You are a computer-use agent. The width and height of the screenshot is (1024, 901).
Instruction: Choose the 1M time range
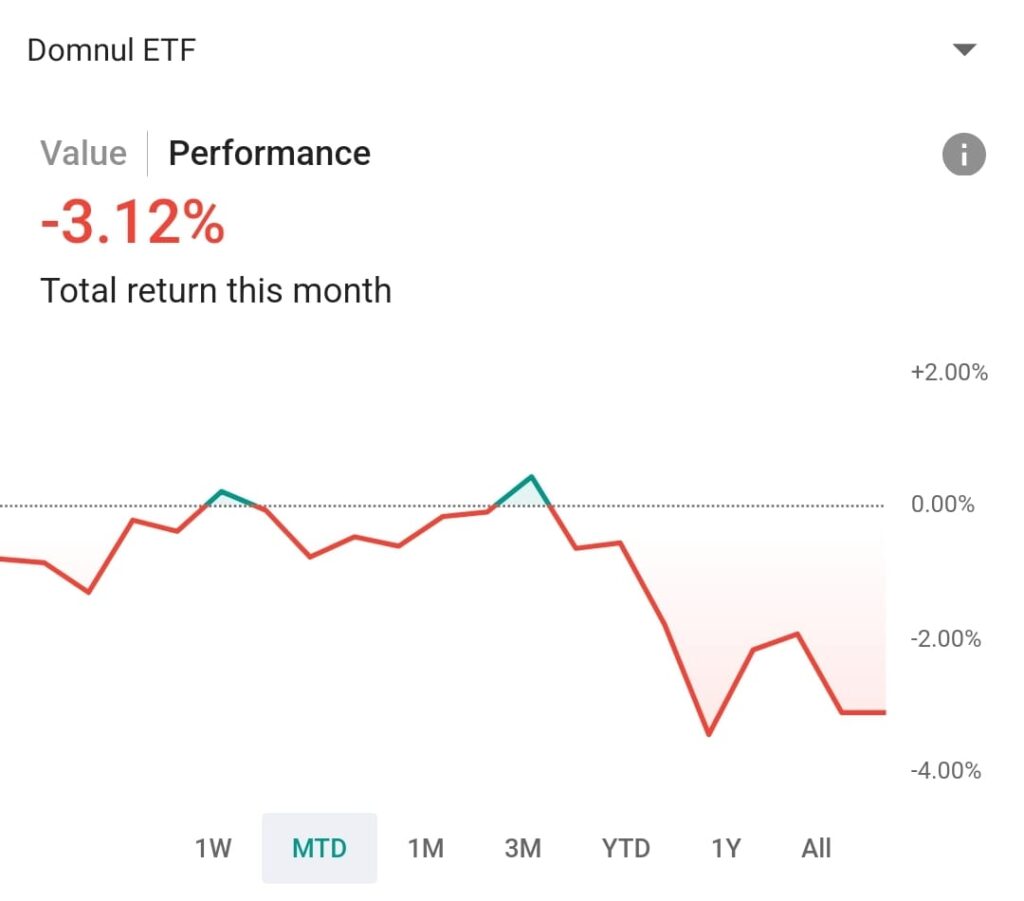(x=425, y=849)
